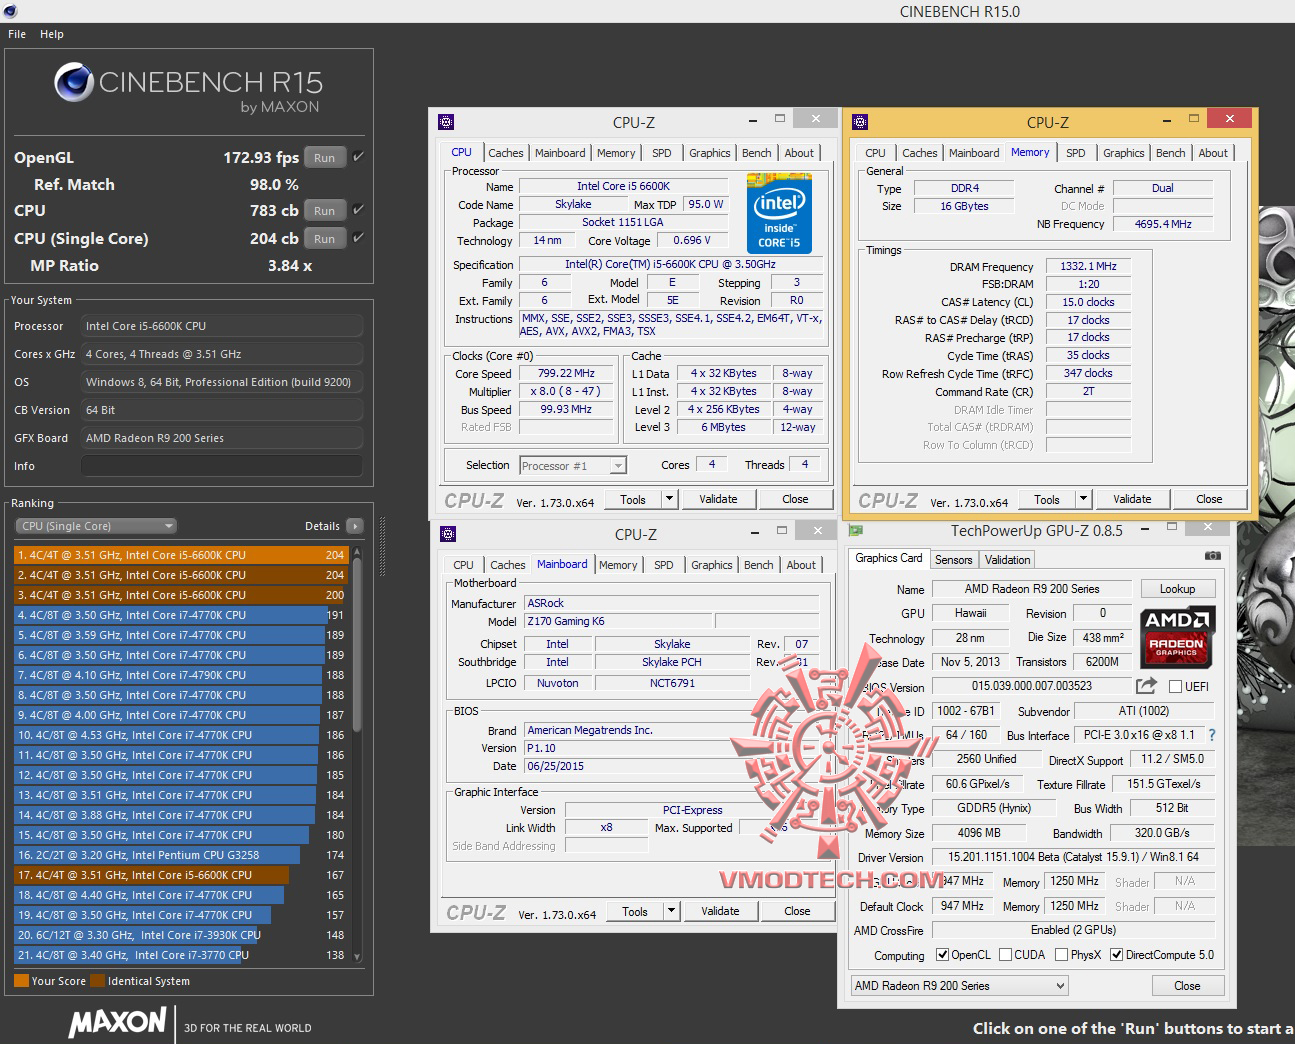Screen dimensions: 1295x1044
Task: Switch to Graphics tab in the CPU-Z Mainboard window
Action: tap(712, 565)
